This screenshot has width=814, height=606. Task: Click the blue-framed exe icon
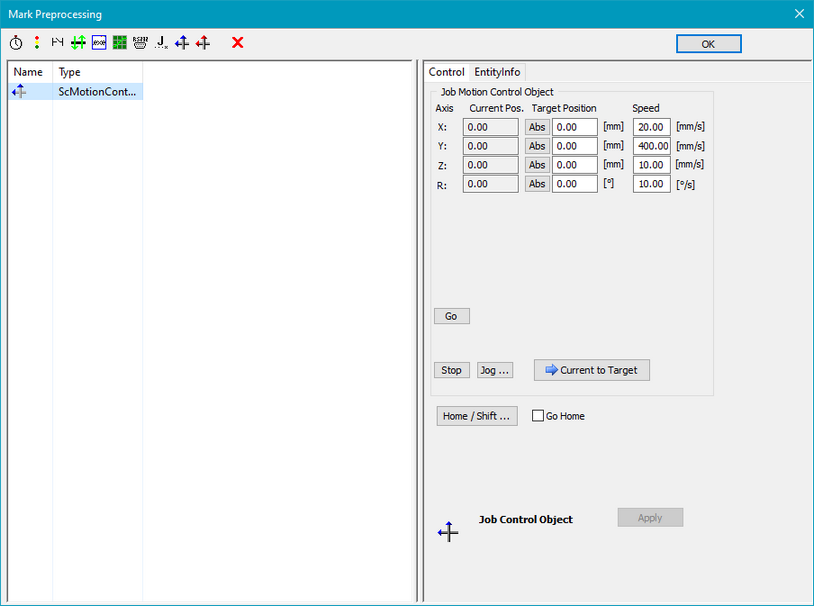point(99,43)
